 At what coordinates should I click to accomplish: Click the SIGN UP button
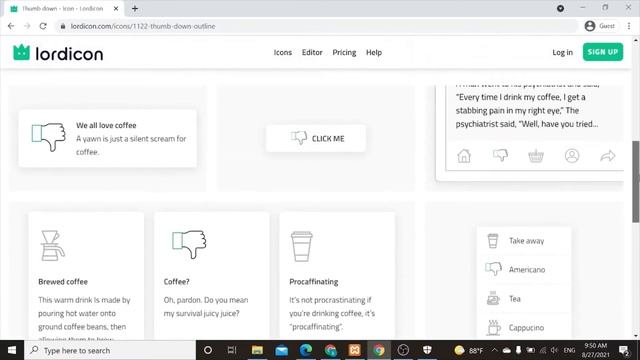603,52
